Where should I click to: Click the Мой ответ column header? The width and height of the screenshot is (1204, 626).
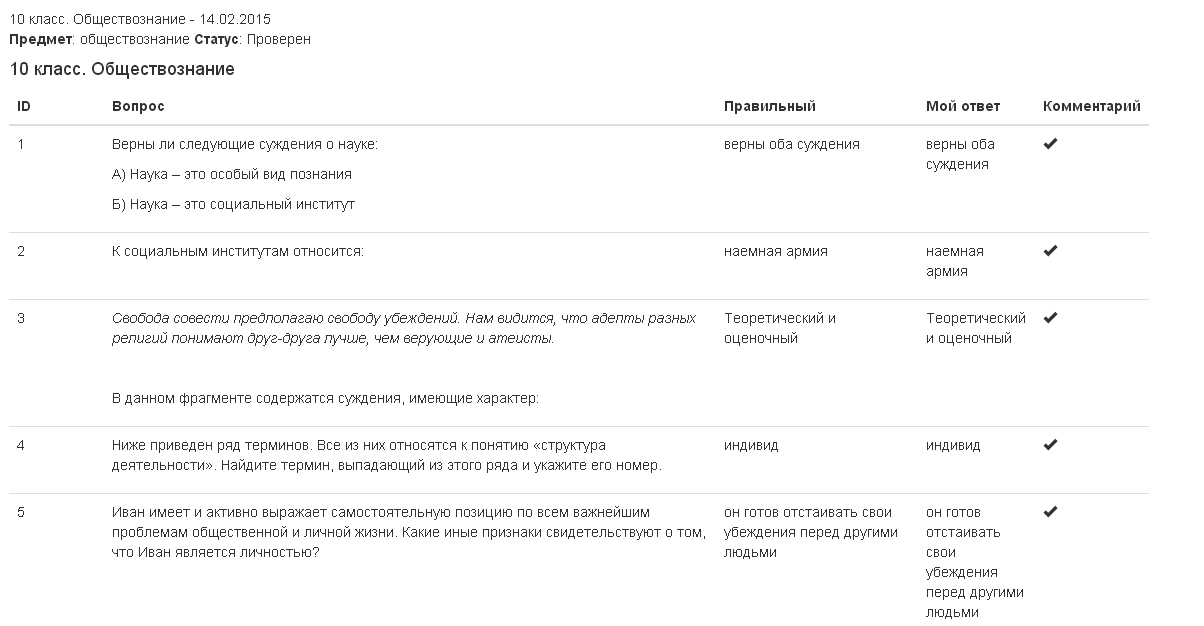[x=962, y=106]
